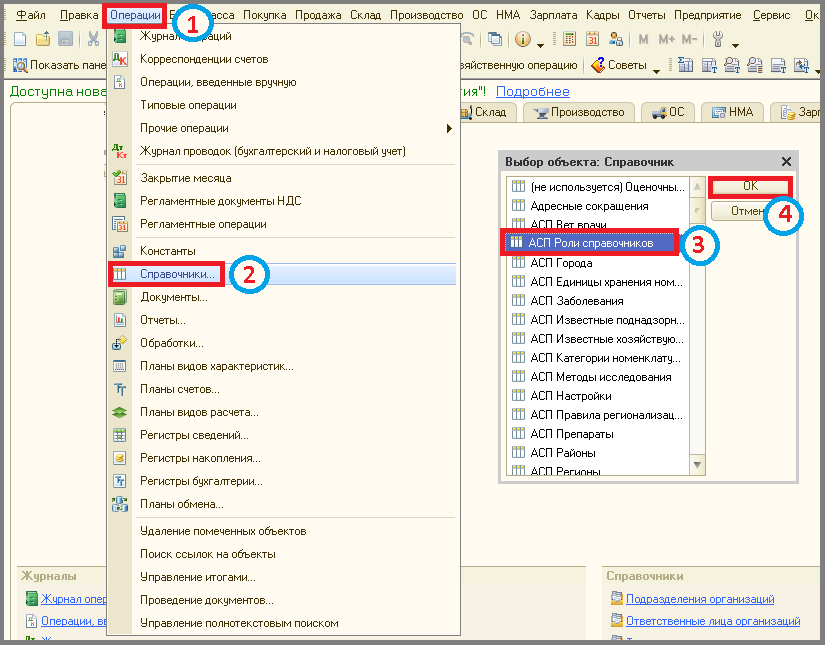The height and width of the screenshot is (645, 825).
Task: Click the cut scissors toolbar icon
Action: coord(94,38)
